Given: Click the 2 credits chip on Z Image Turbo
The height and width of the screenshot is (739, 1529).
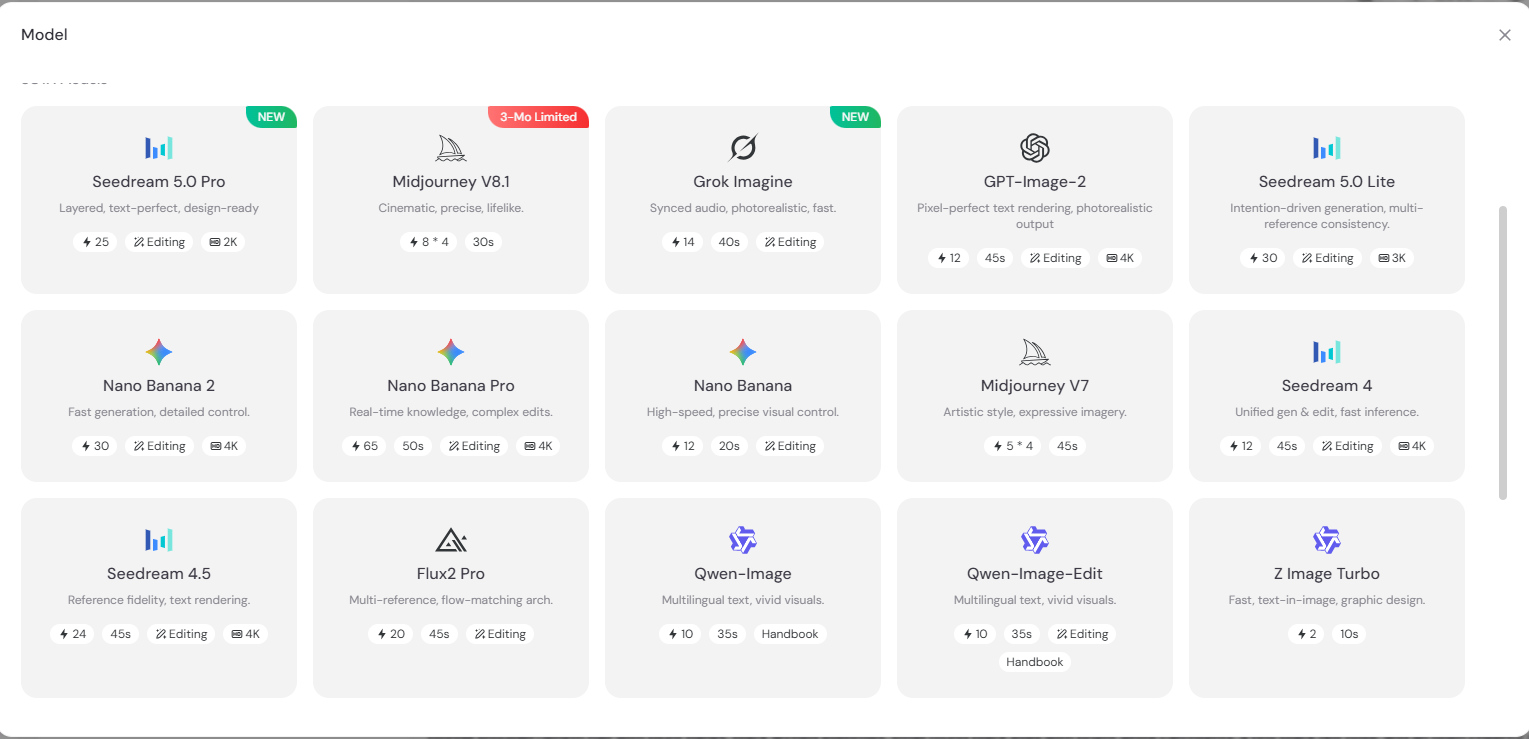Looking at the screenshot, I should [1305, 634].
